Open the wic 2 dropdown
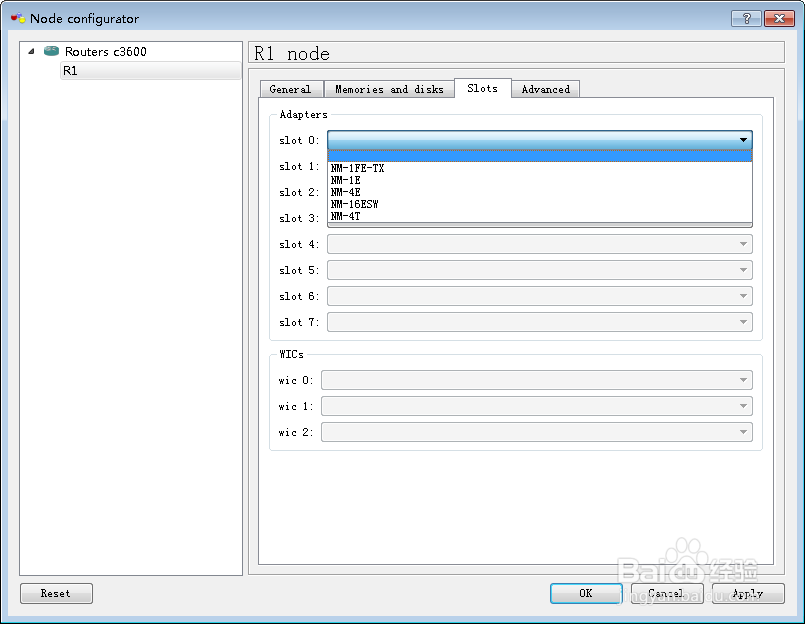The height and width of the screenshot is (624, 805). click(x=537, y=432)
